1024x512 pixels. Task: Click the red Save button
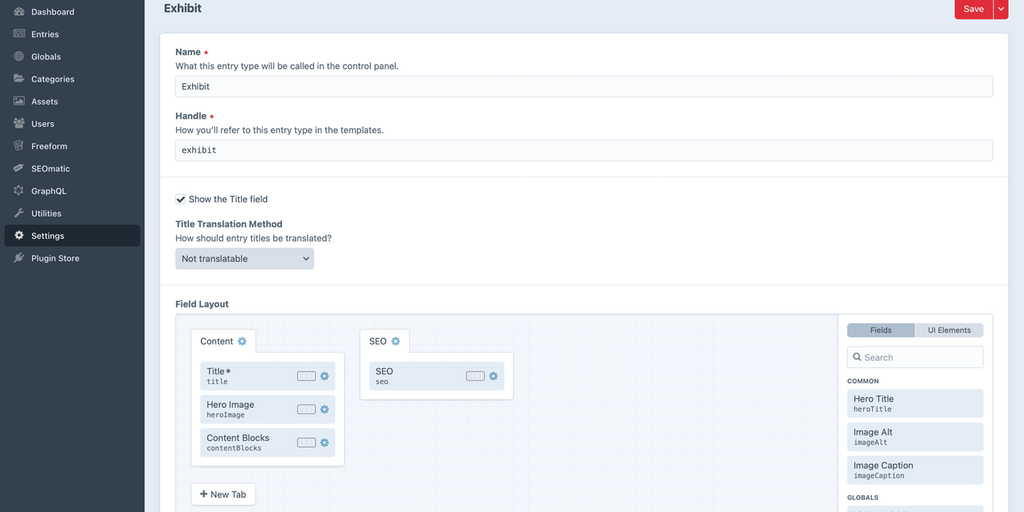click(x=973, y=9)
